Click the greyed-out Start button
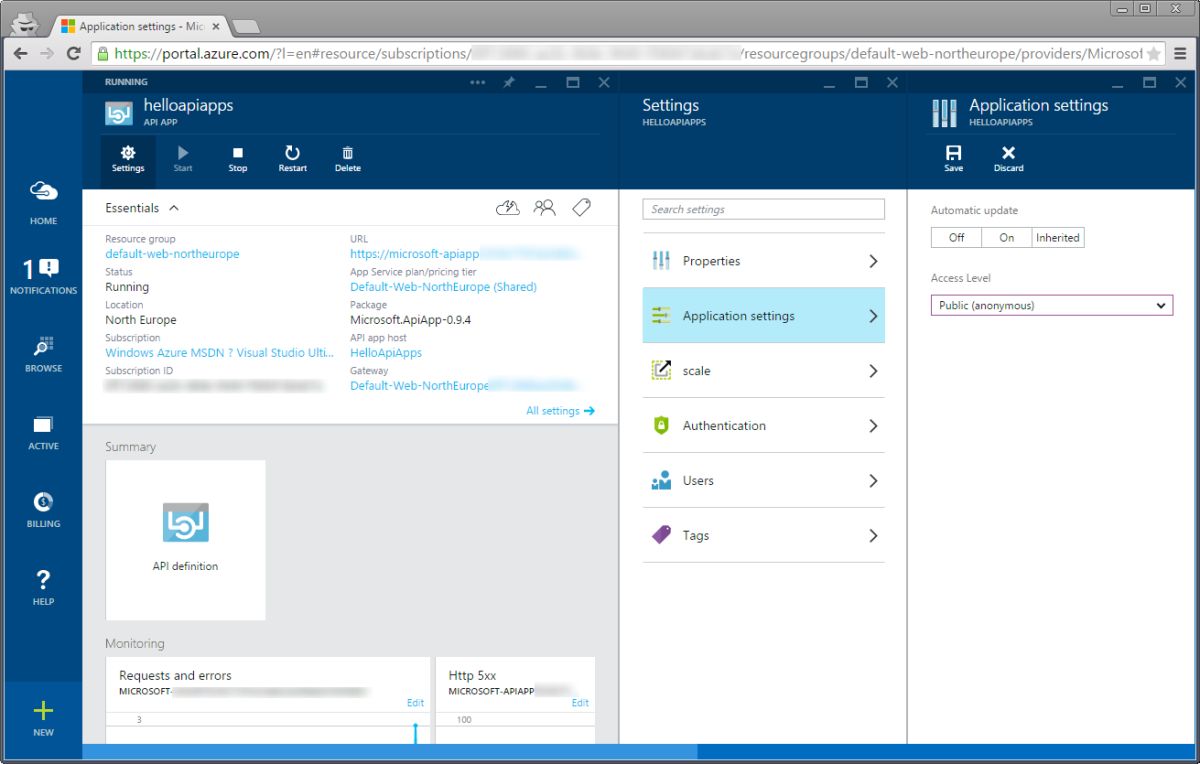 [x=183, y=159]
